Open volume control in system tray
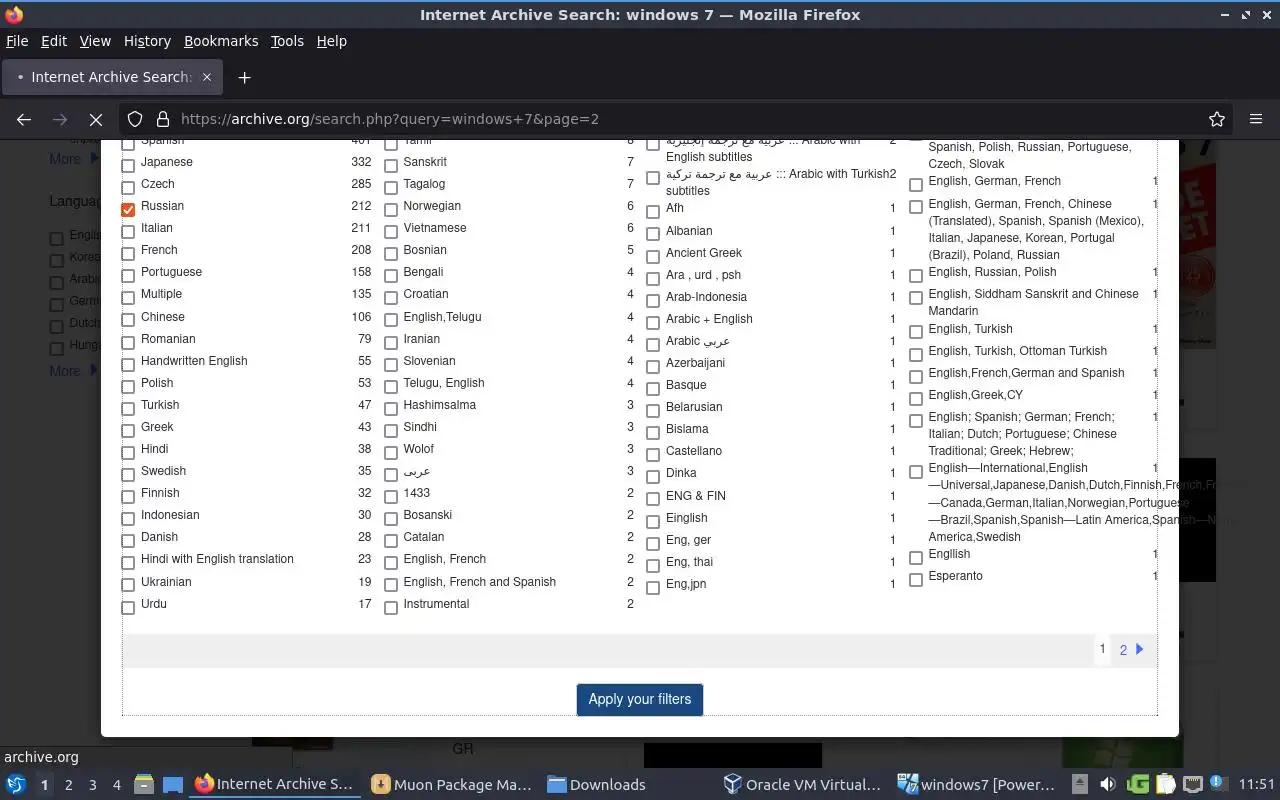Image resolution: width=1280 pixels, height=800 pixels. click(1108, 785)
